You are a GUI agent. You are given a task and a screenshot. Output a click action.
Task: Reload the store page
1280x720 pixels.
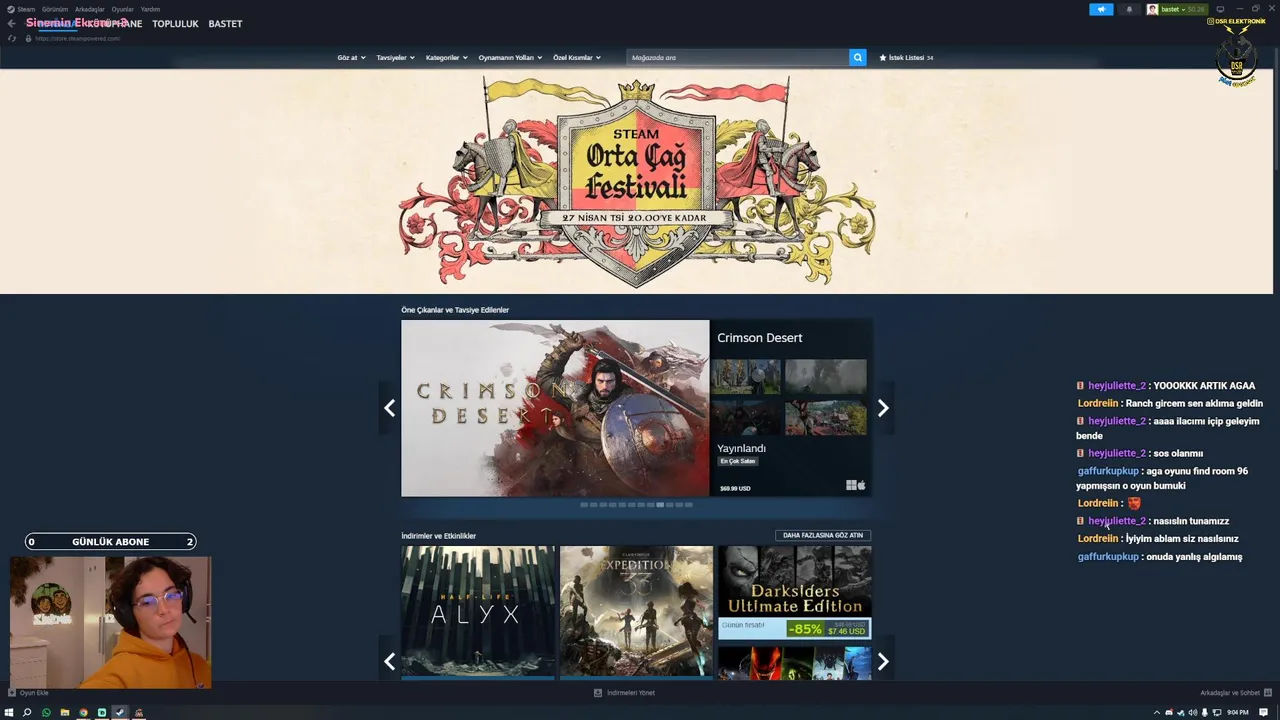click(x=12, y=38)
